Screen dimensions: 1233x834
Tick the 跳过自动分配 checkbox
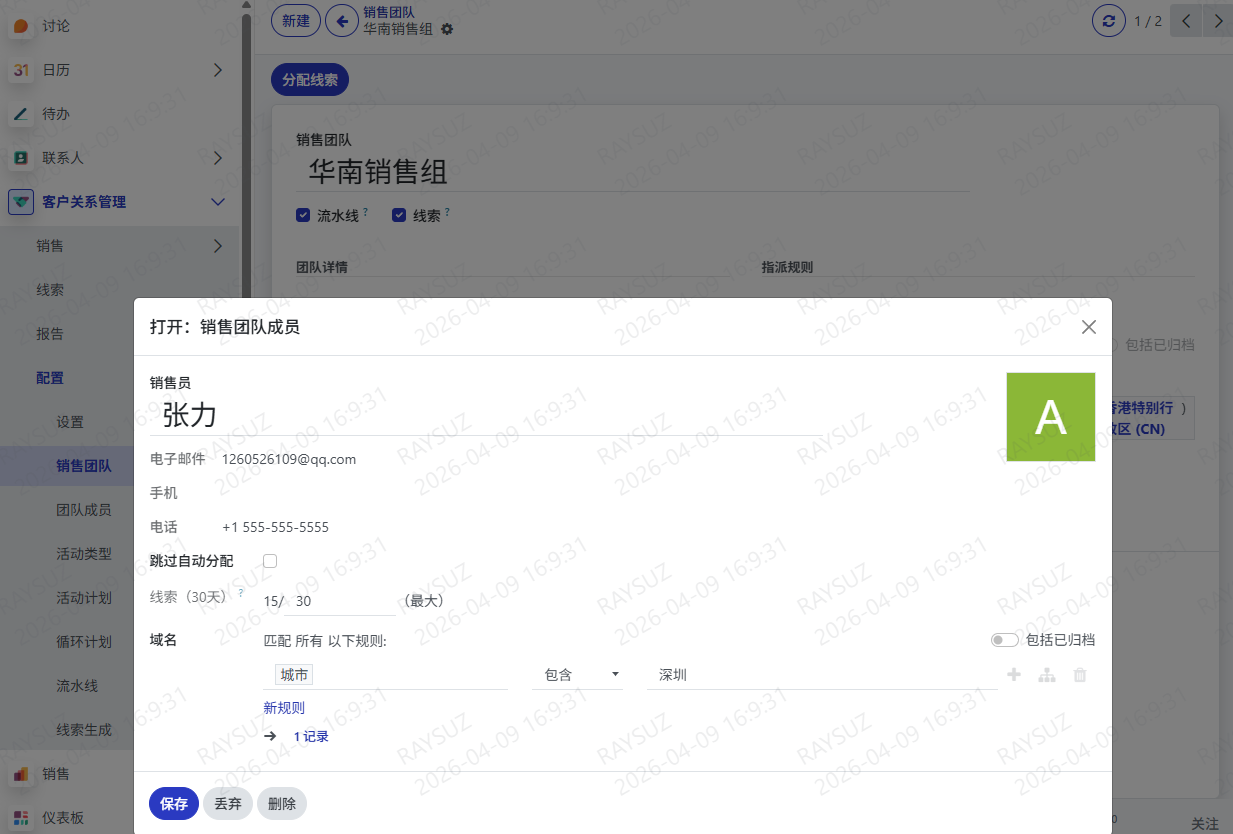[270, 561]
